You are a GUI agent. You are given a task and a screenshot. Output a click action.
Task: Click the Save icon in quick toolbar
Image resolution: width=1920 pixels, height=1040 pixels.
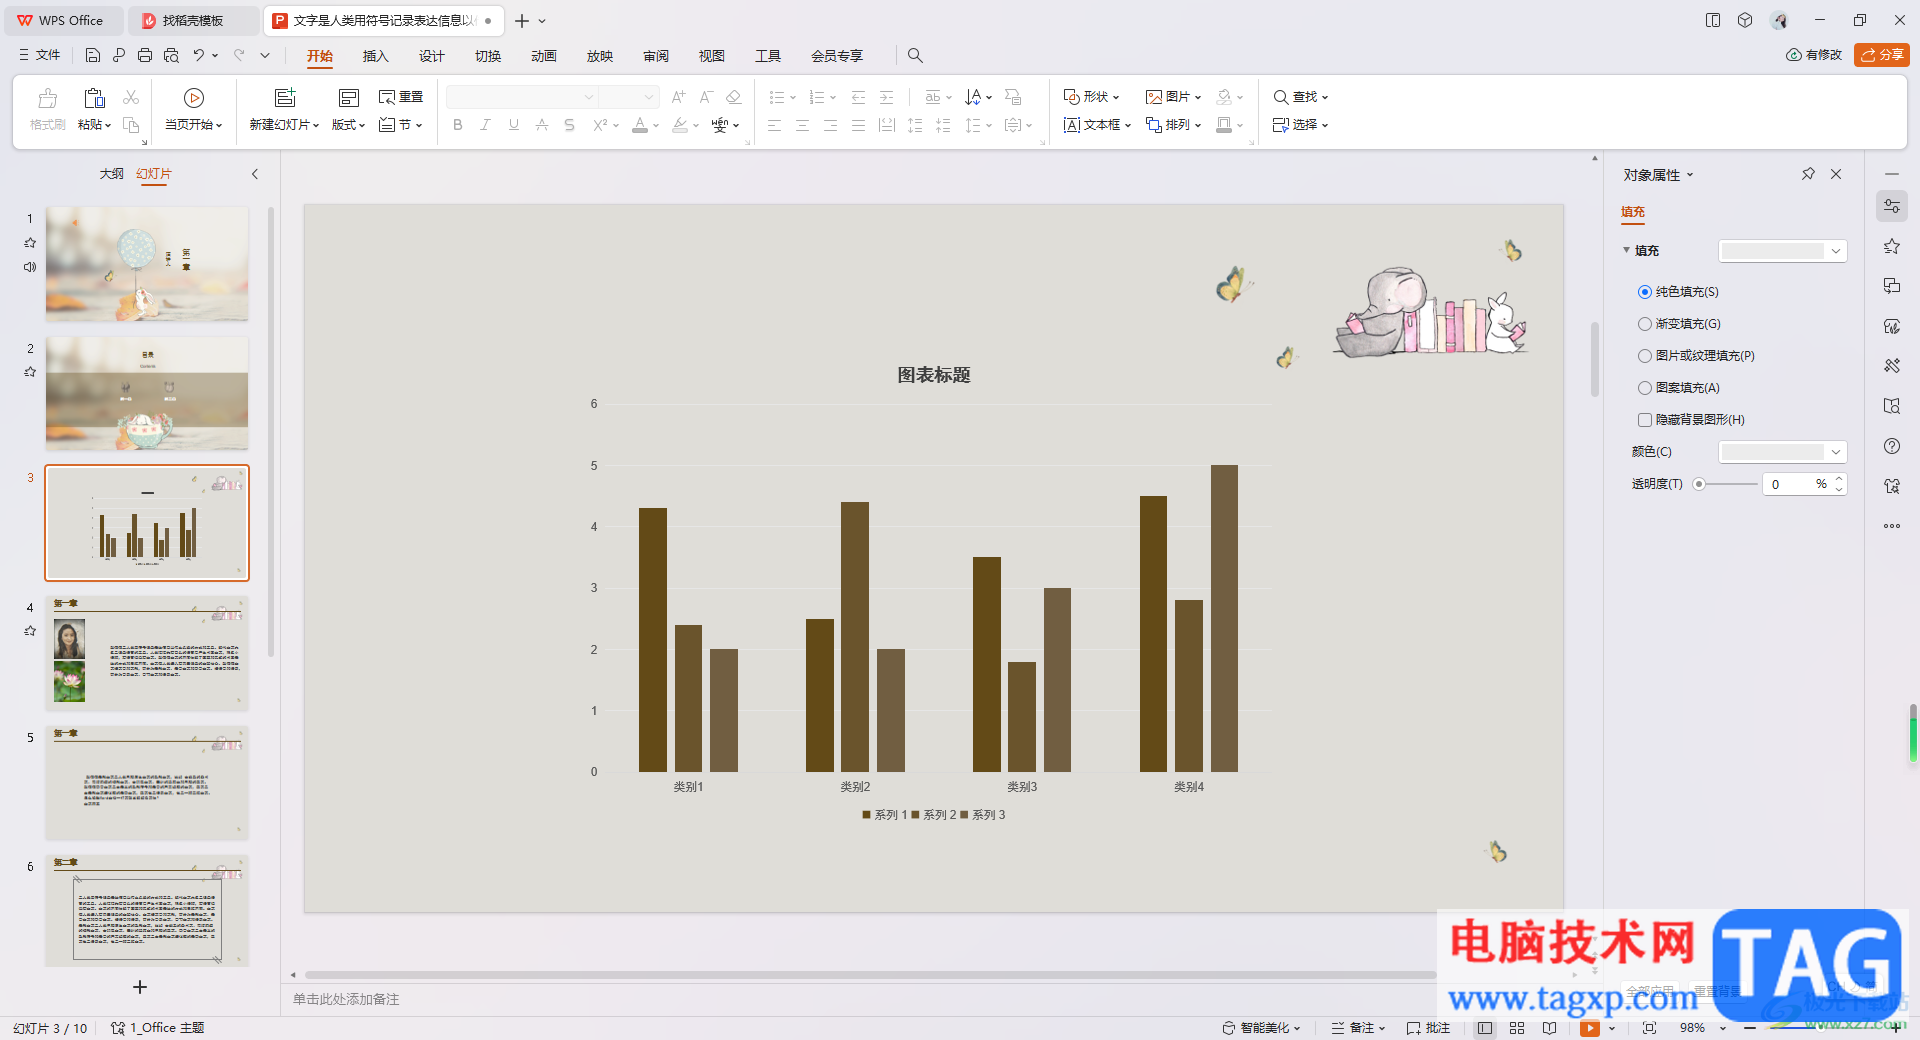point(92,55)
